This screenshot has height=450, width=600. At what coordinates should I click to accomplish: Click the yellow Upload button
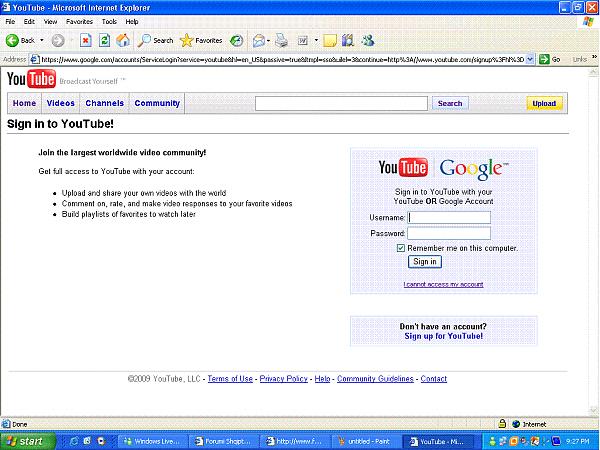pos(544,103)
